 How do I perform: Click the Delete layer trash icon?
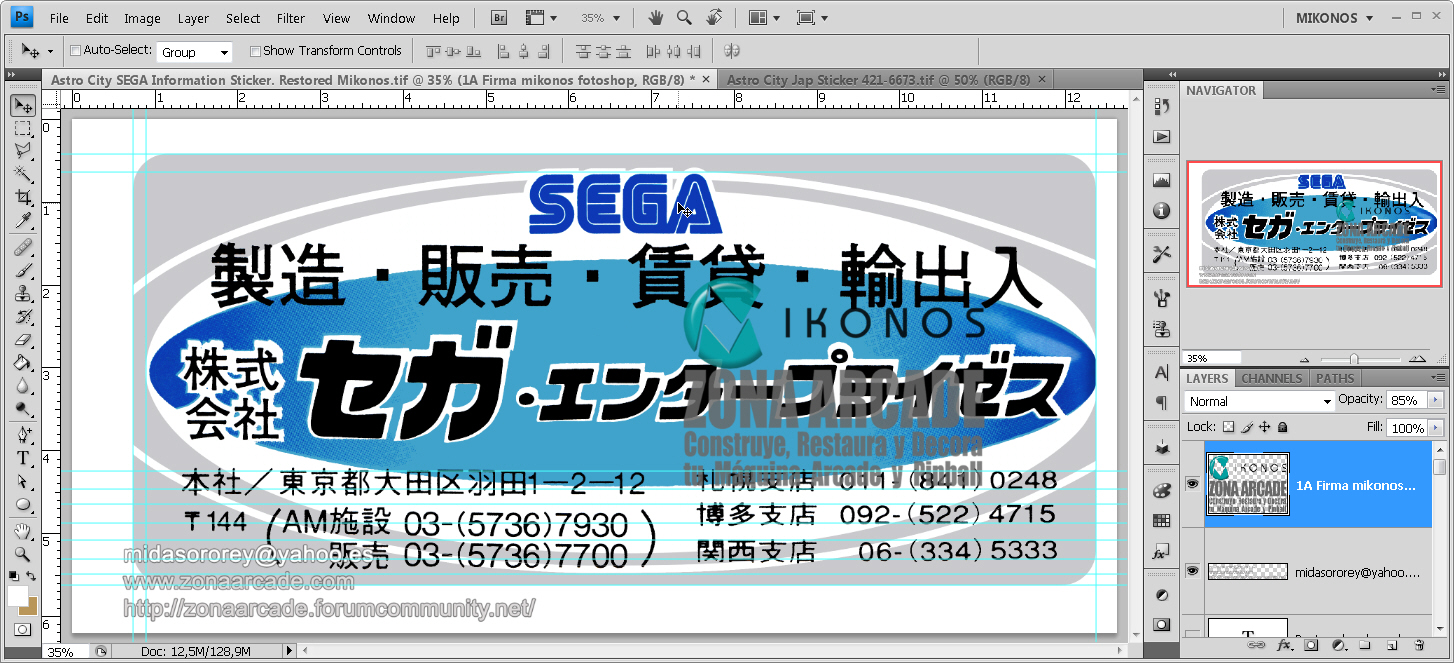coord(1419,645)
